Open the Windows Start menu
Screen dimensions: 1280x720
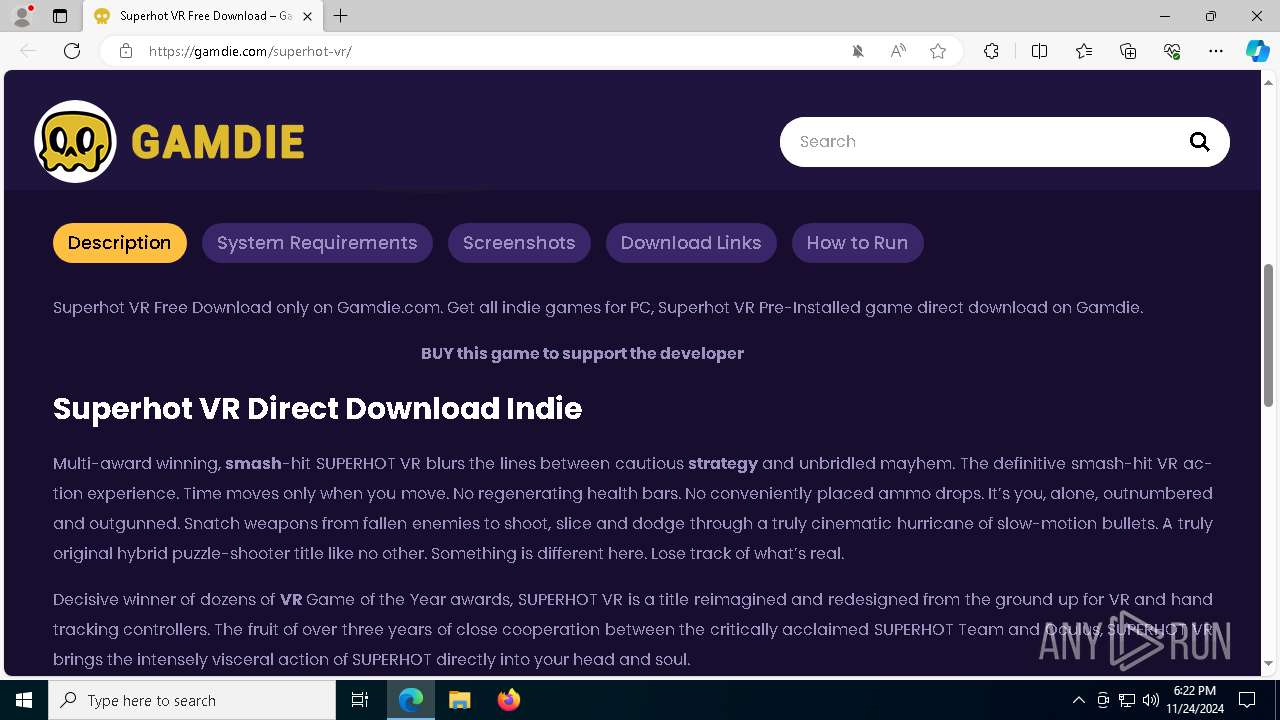pos(24,700)
